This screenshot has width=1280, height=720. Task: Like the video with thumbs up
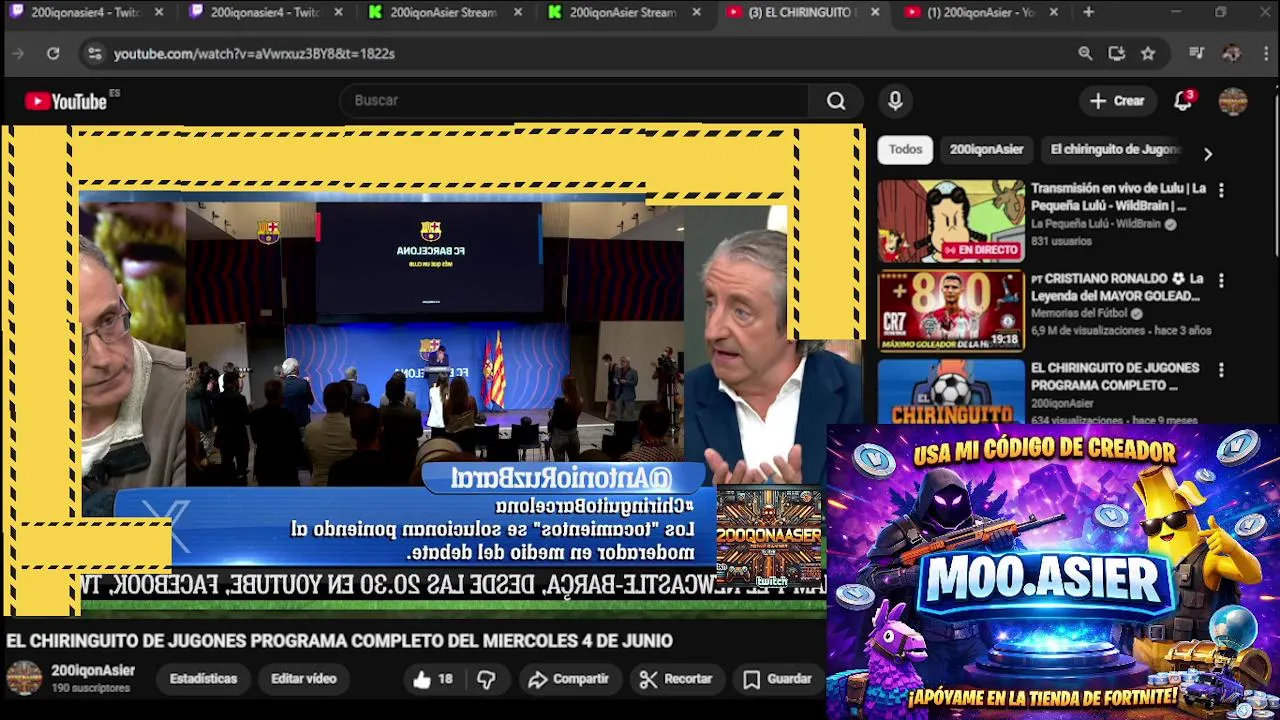433,679
